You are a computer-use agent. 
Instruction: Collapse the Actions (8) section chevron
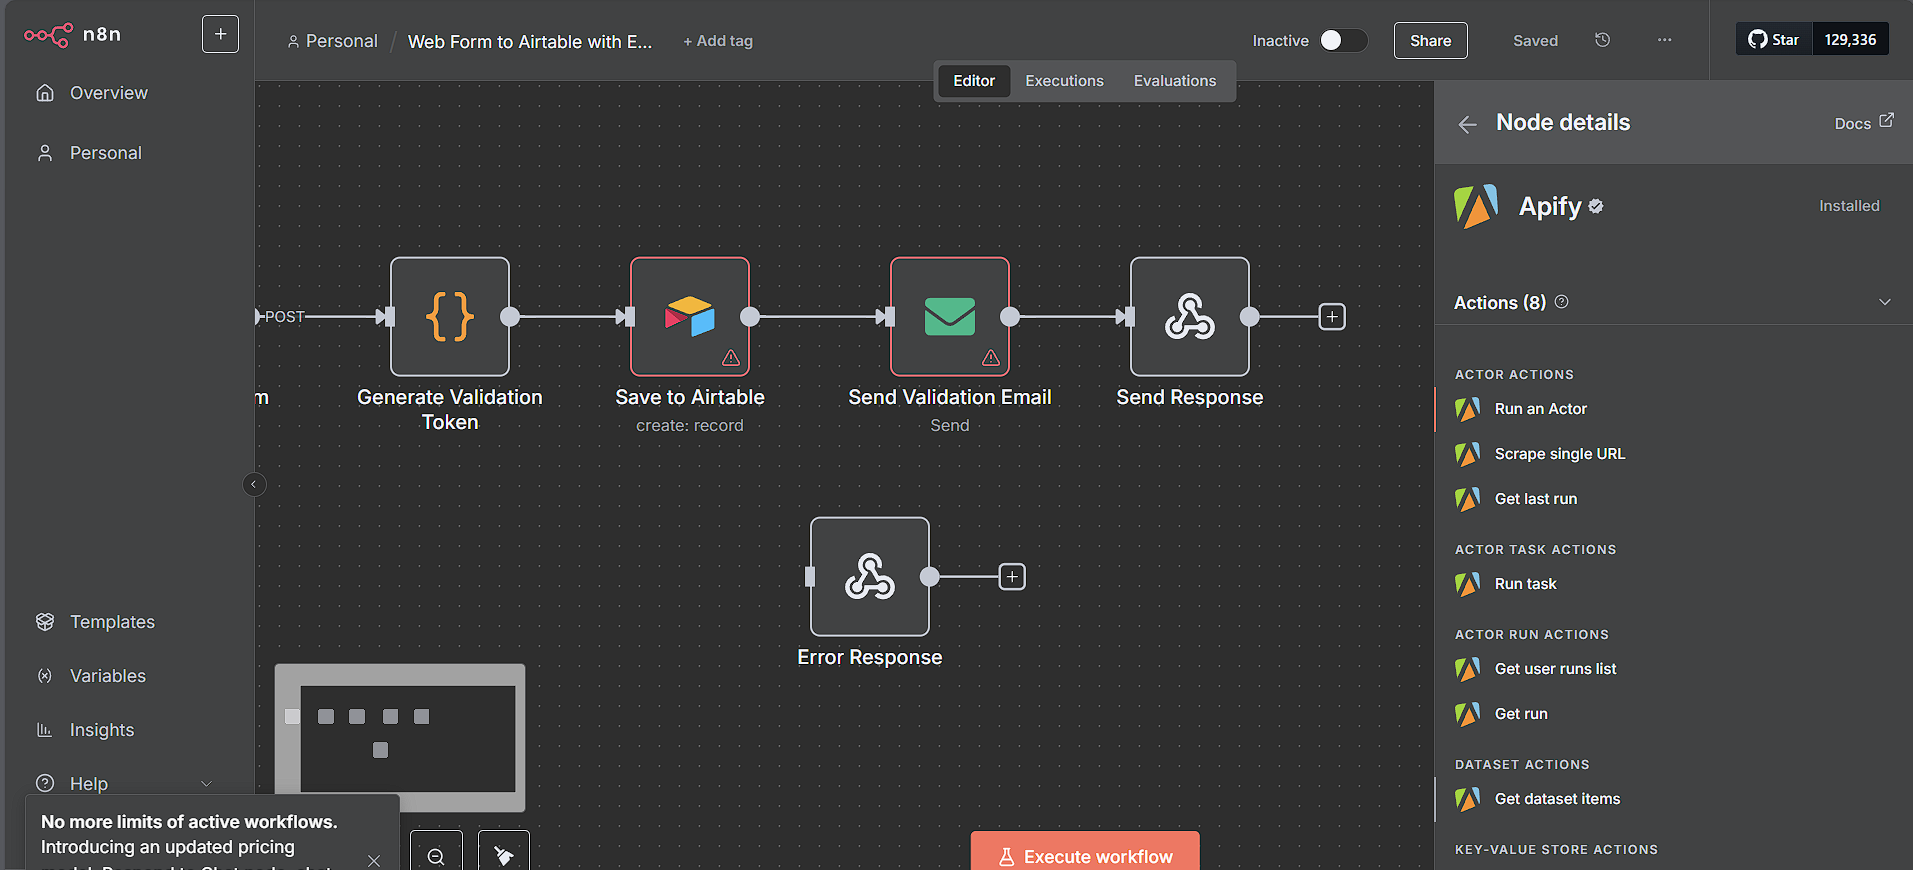point(1885,302)
